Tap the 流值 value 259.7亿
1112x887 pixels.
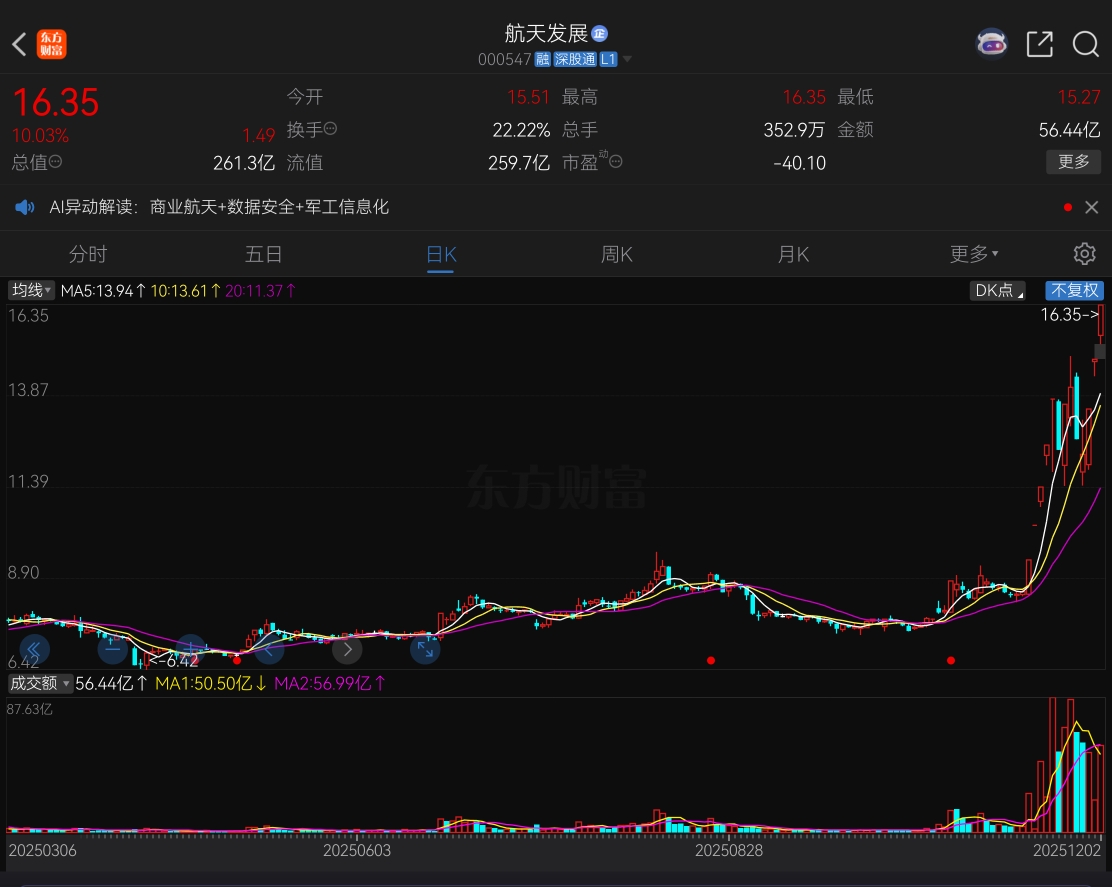point(519,163)
